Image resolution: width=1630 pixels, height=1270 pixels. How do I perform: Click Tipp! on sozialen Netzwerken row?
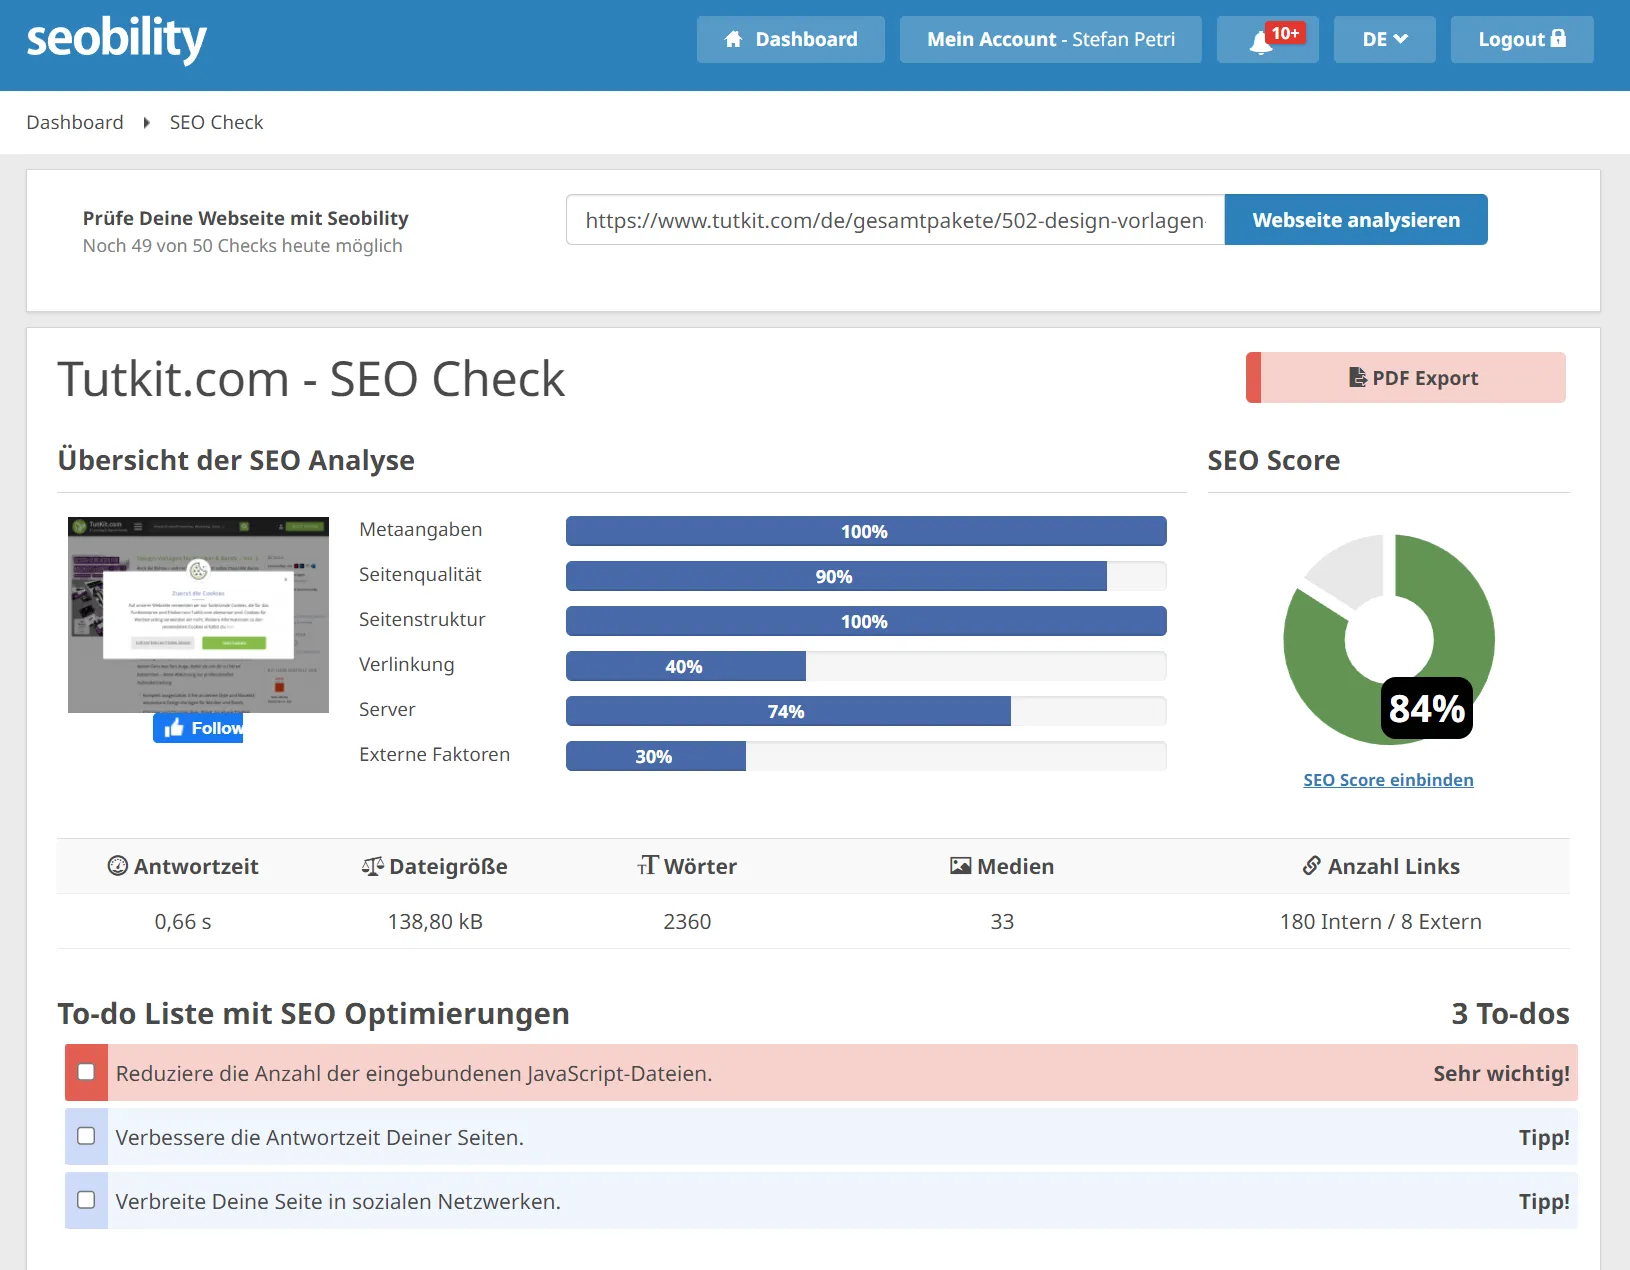pos(1544,1202)
